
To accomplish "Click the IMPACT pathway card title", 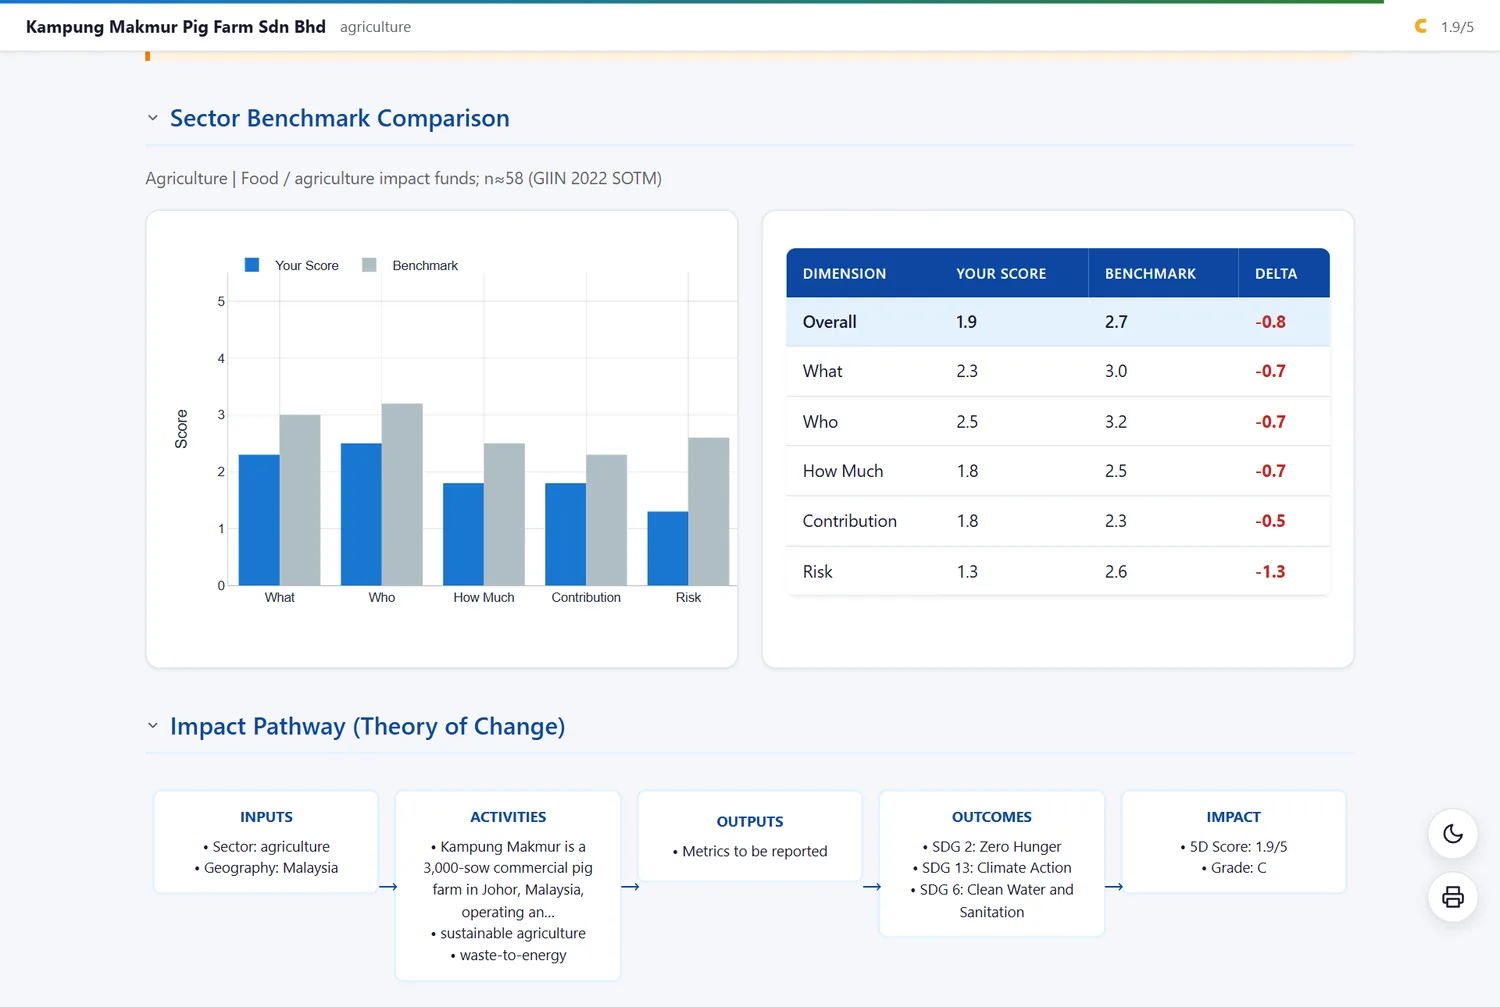I will (1233, 817).
